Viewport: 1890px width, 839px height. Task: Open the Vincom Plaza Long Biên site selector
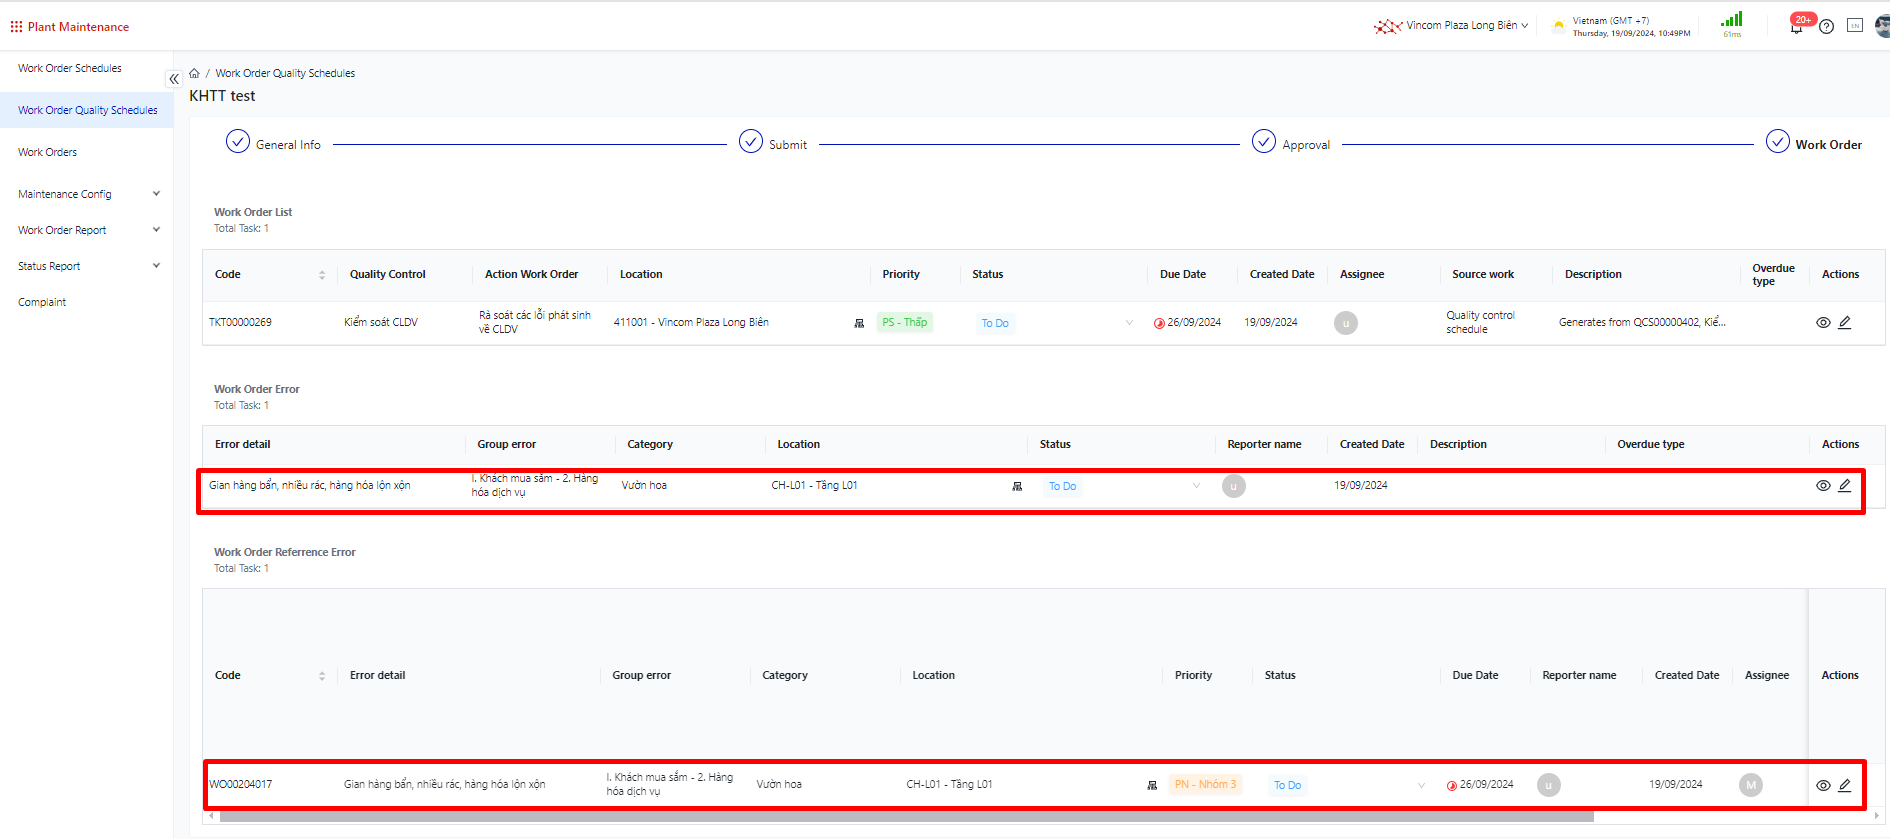[x=1460, y=26]
